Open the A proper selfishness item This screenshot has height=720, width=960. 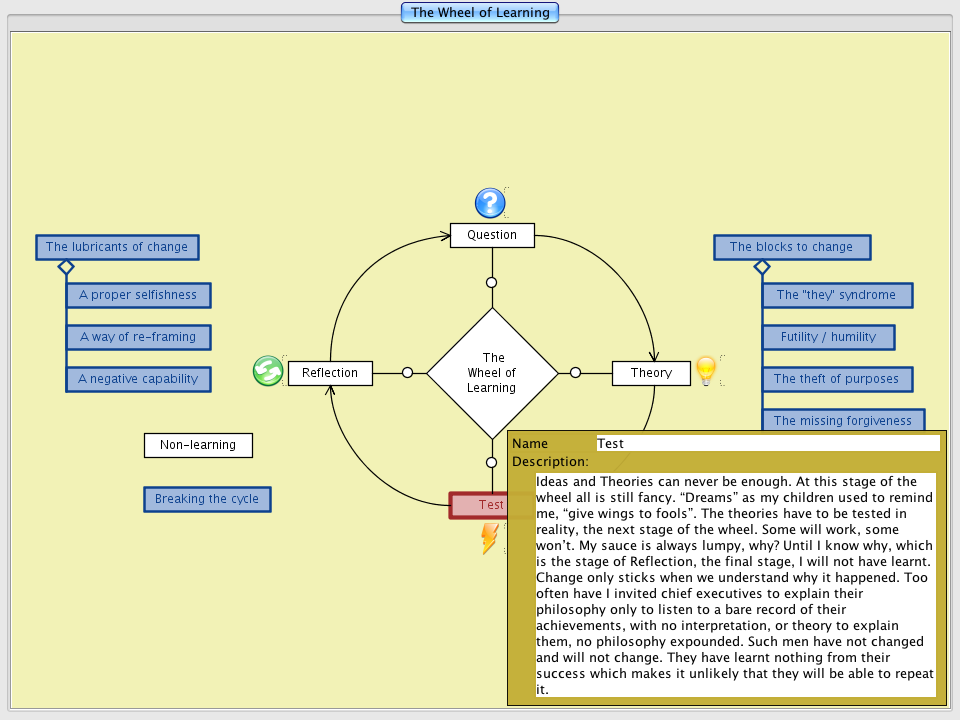tap(138, 295)
